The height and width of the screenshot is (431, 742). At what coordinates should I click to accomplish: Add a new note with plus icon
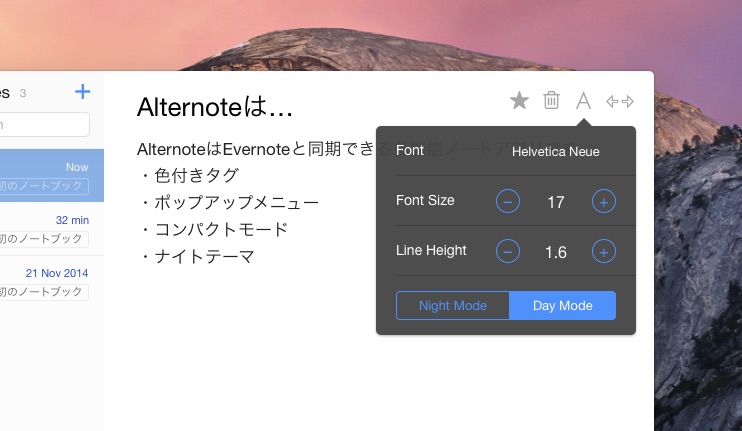[83, 91]
